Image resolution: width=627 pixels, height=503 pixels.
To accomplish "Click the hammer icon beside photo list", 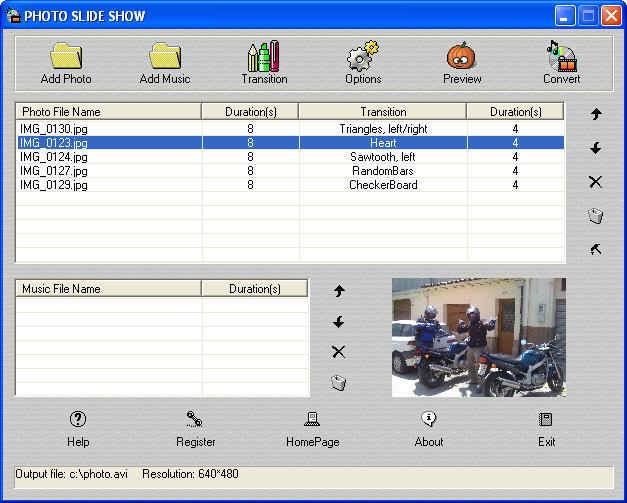I will (x=596, y=250).
